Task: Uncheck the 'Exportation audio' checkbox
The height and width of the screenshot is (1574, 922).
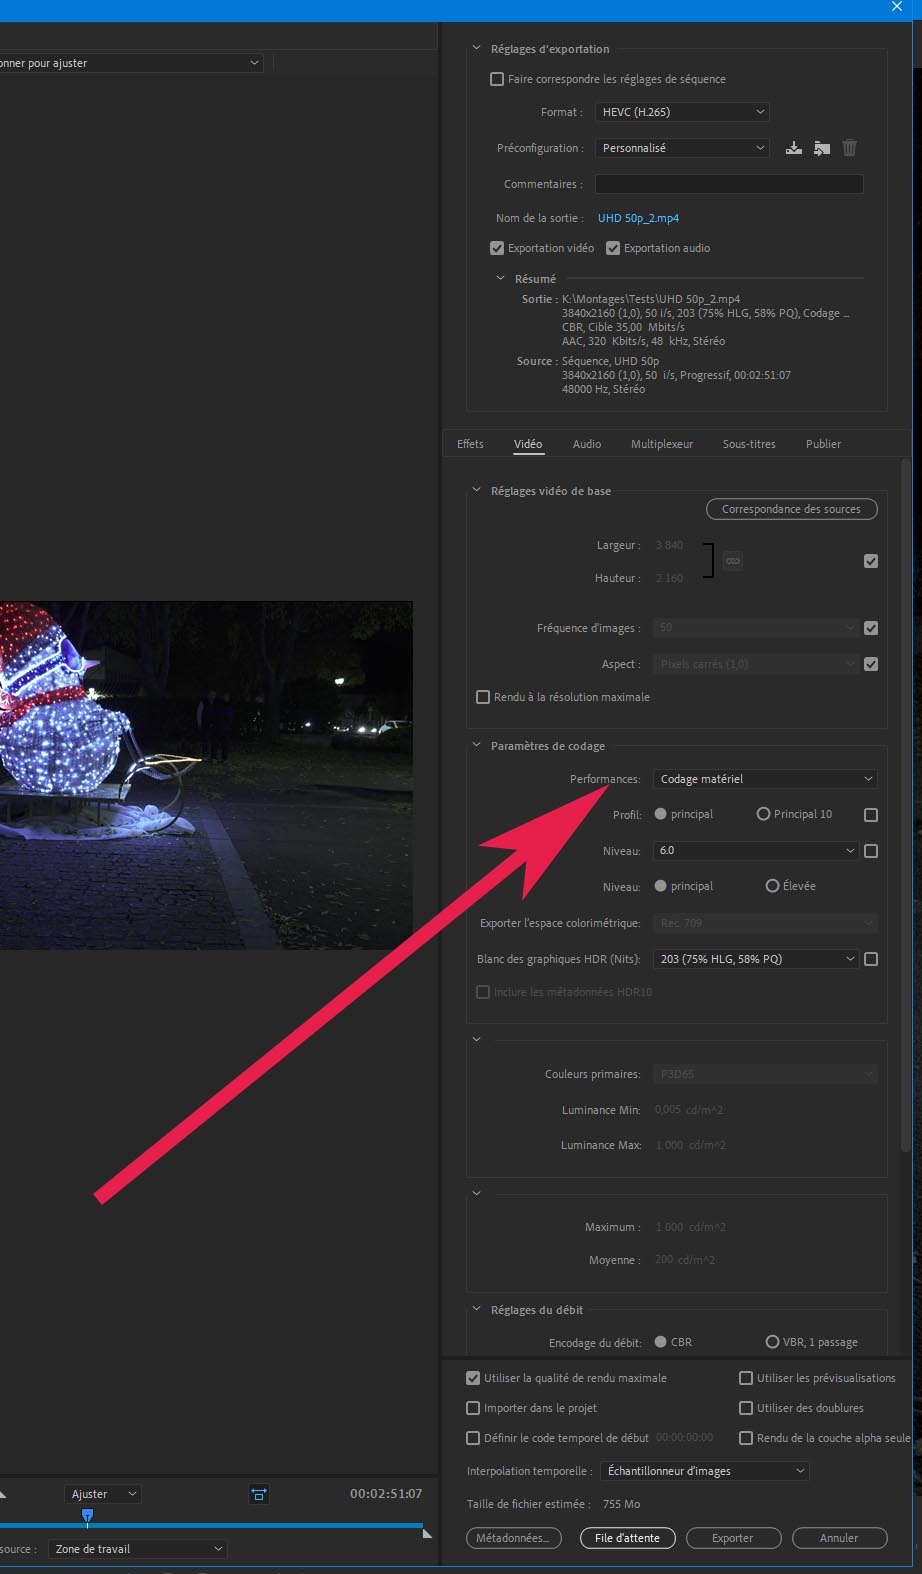Action: [613, 248]
